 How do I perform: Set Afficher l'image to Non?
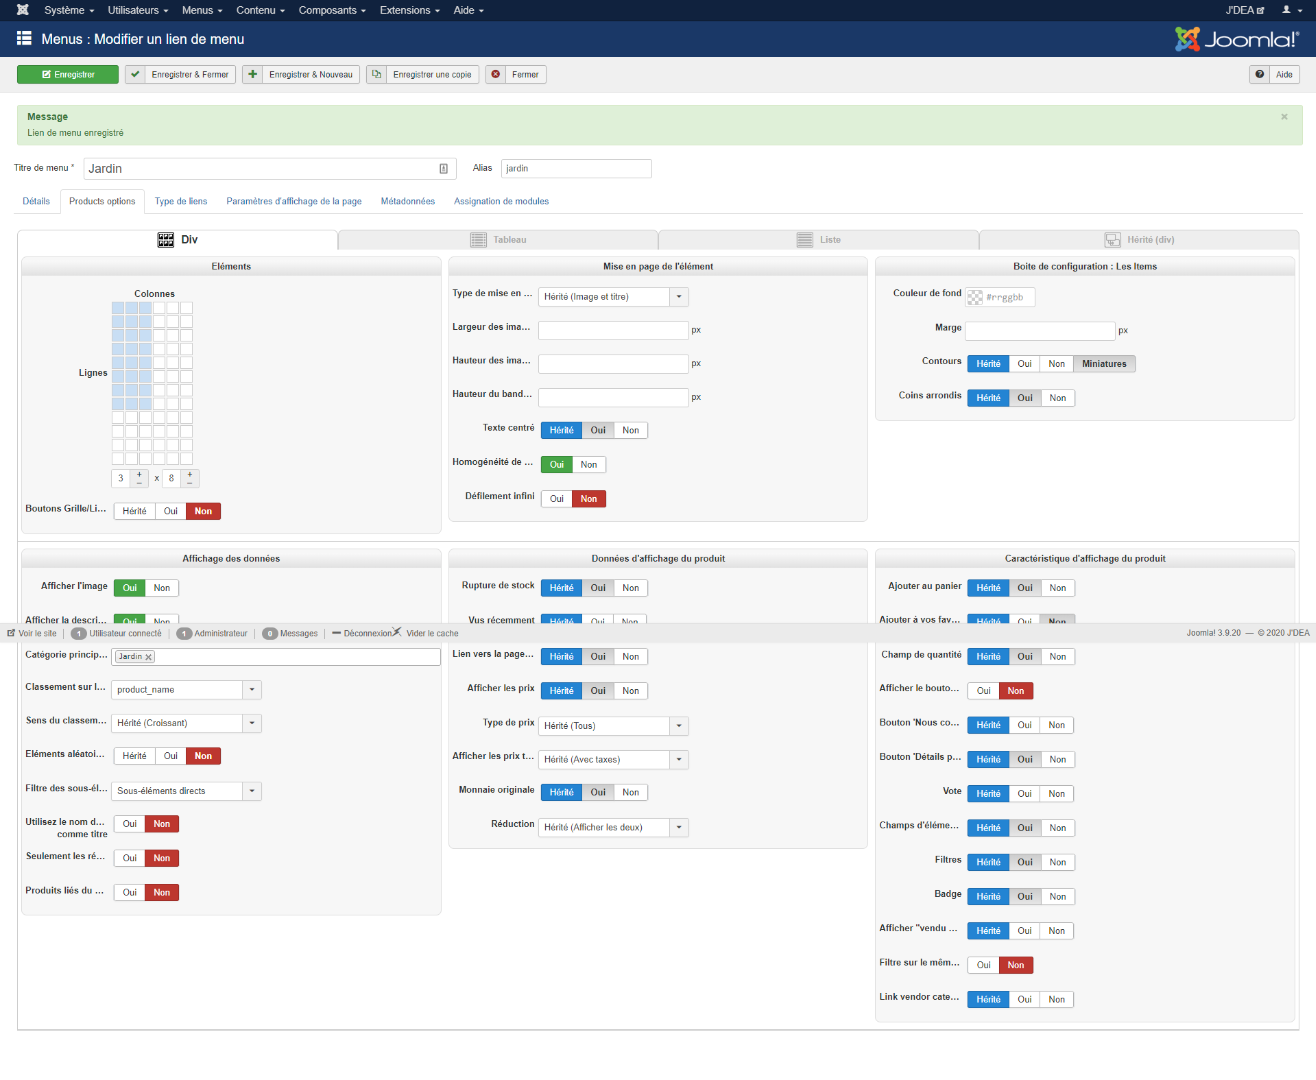pyautogui.click(x=162, y=588)
